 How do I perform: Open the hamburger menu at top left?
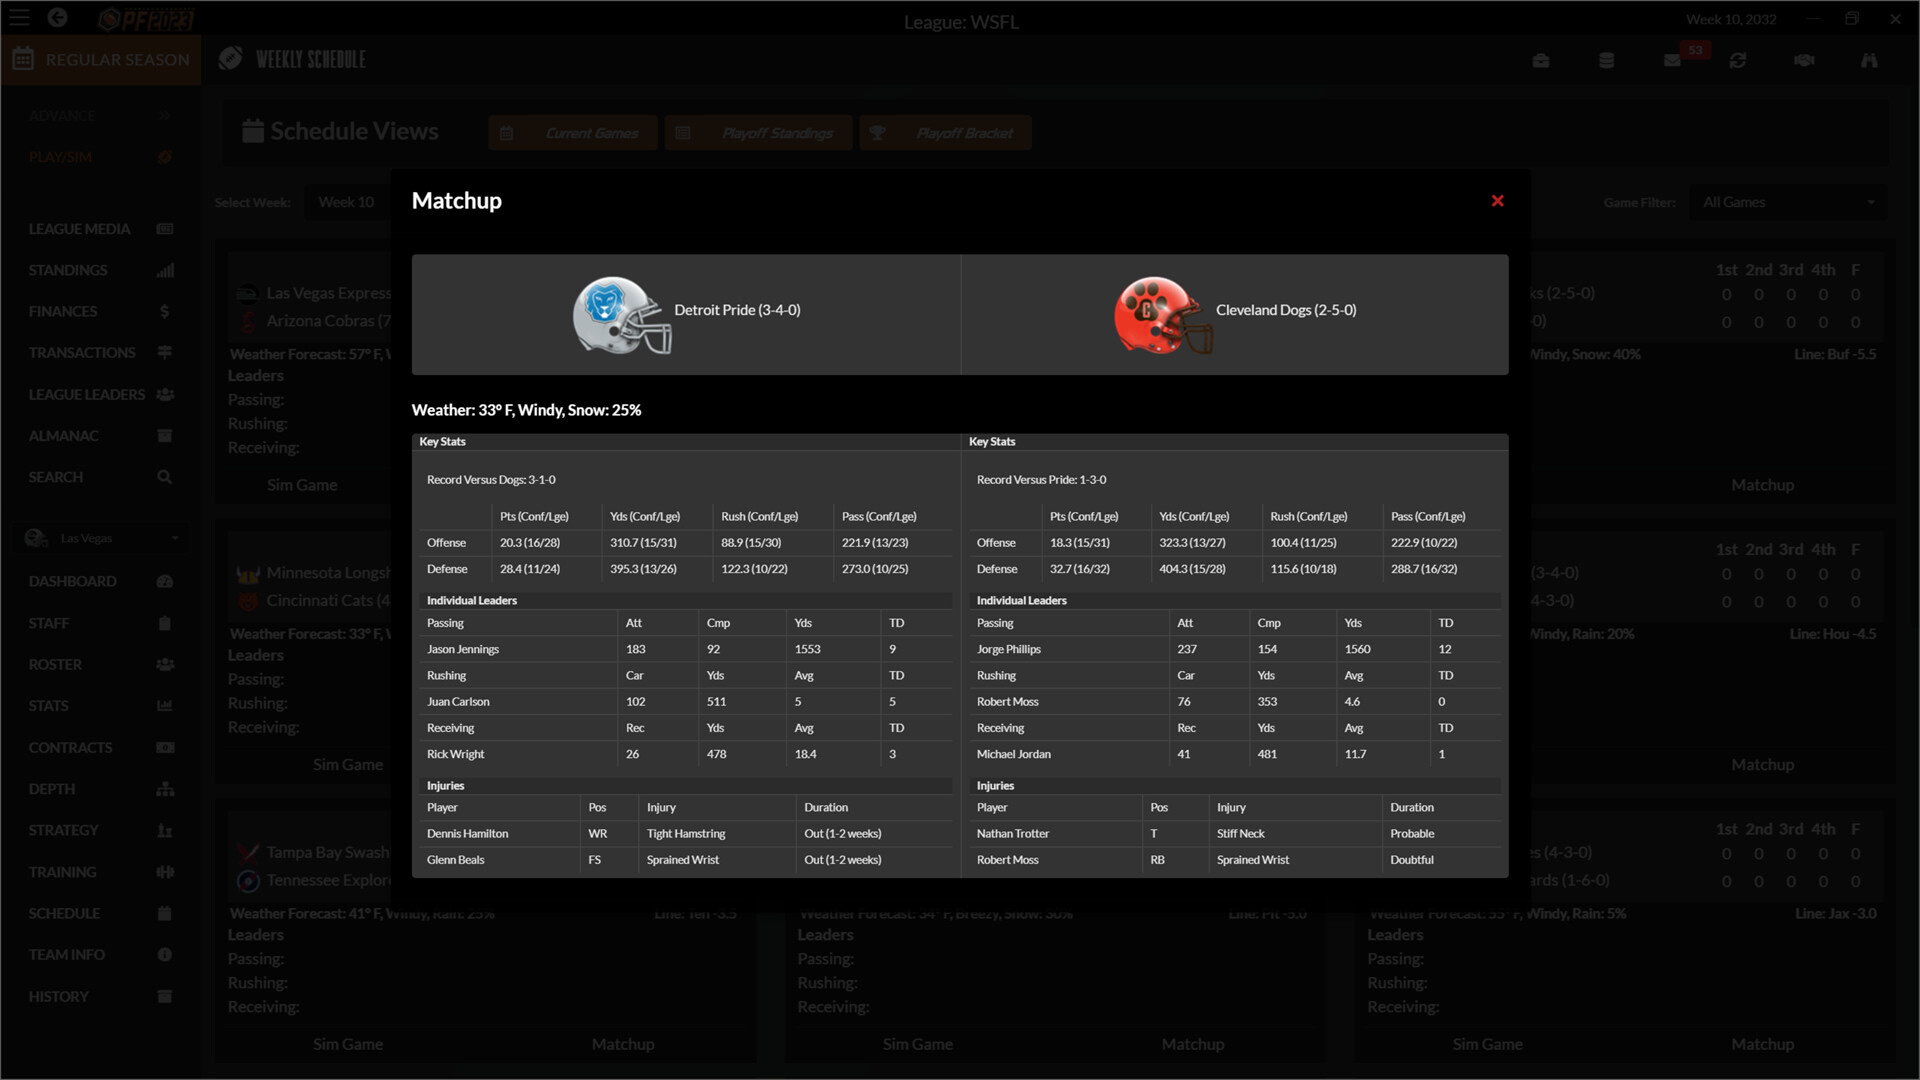click(18, 18)
